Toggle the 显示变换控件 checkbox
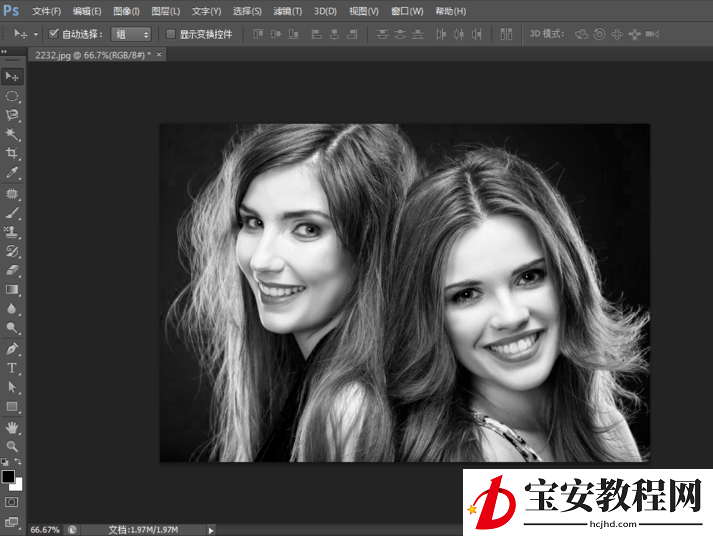 (171, 34)
